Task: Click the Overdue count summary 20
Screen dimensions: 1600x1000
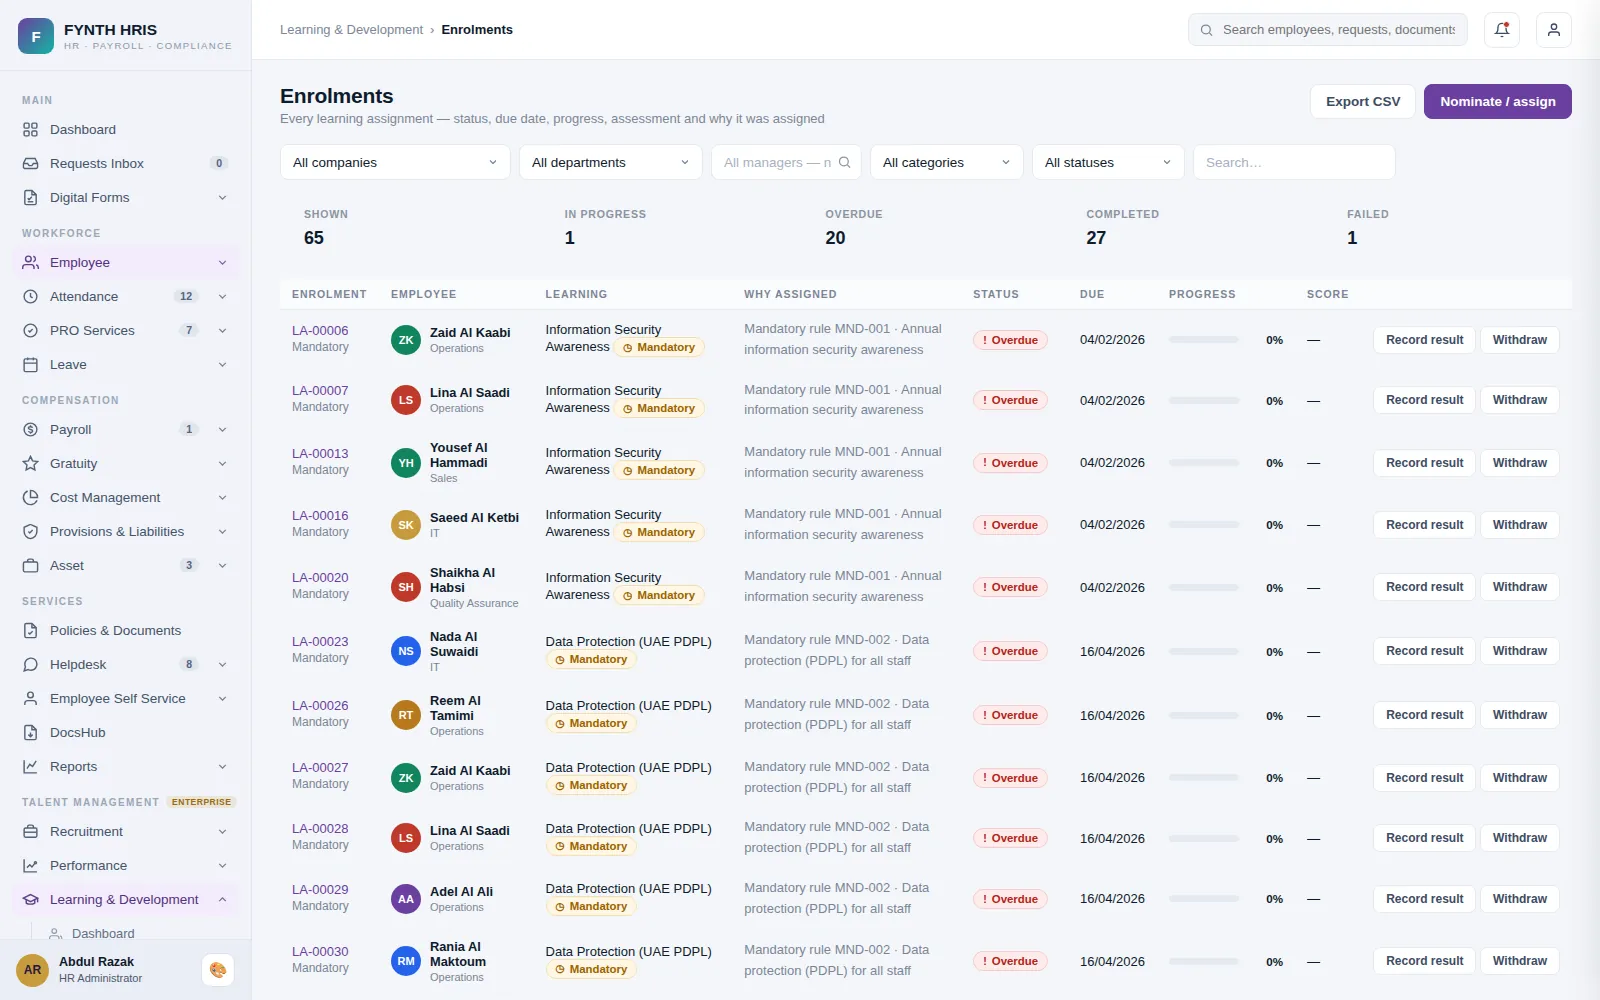Action: coord(835,238)
